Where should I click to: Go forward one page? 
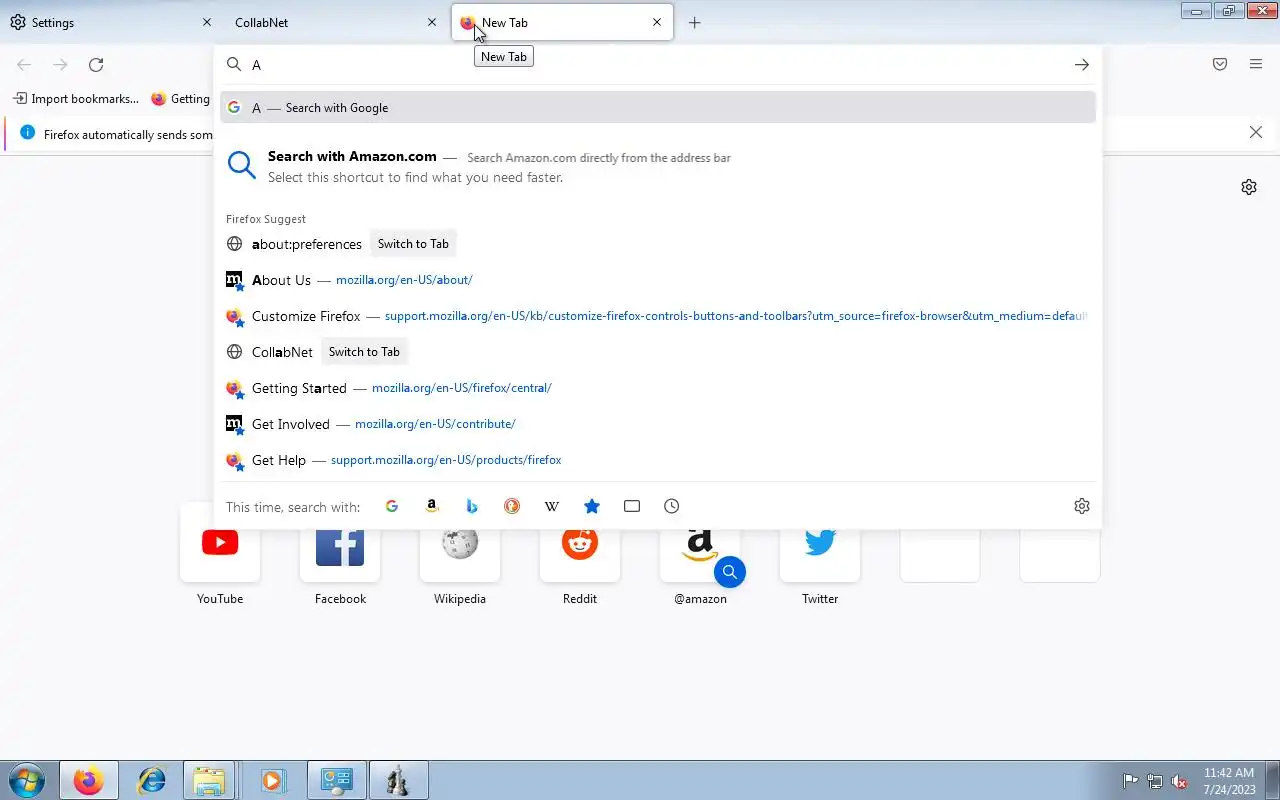tap(60, 64)
